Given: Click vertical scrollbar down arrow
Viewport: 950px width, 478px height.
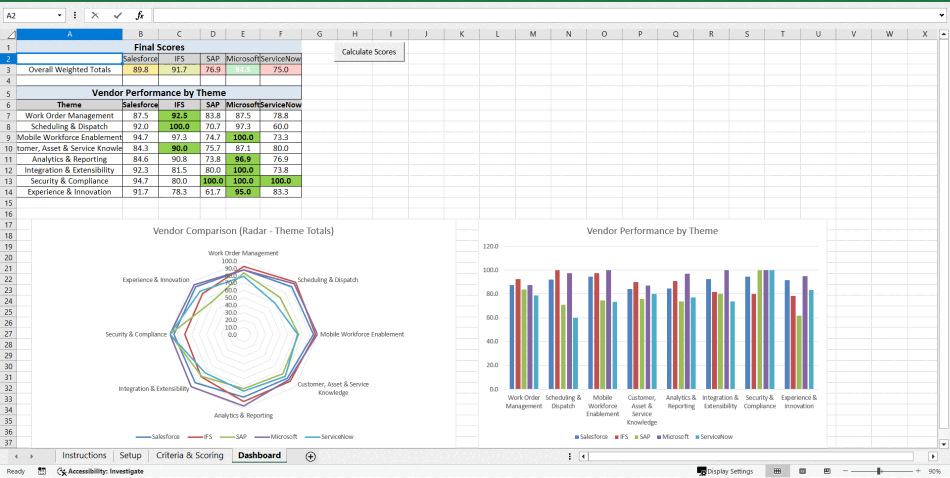Looking at the screenshot, I should click(943, 444).
